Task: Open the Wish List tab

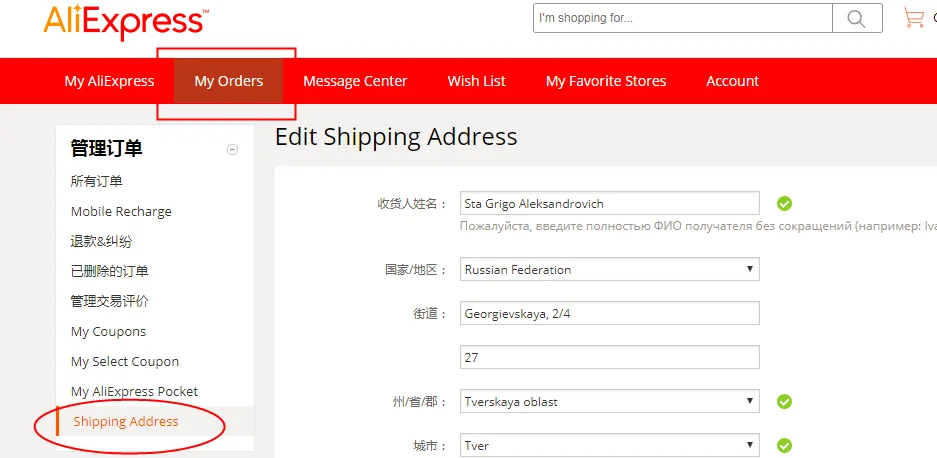Action: pyautogui.click(x=476, y=81)
